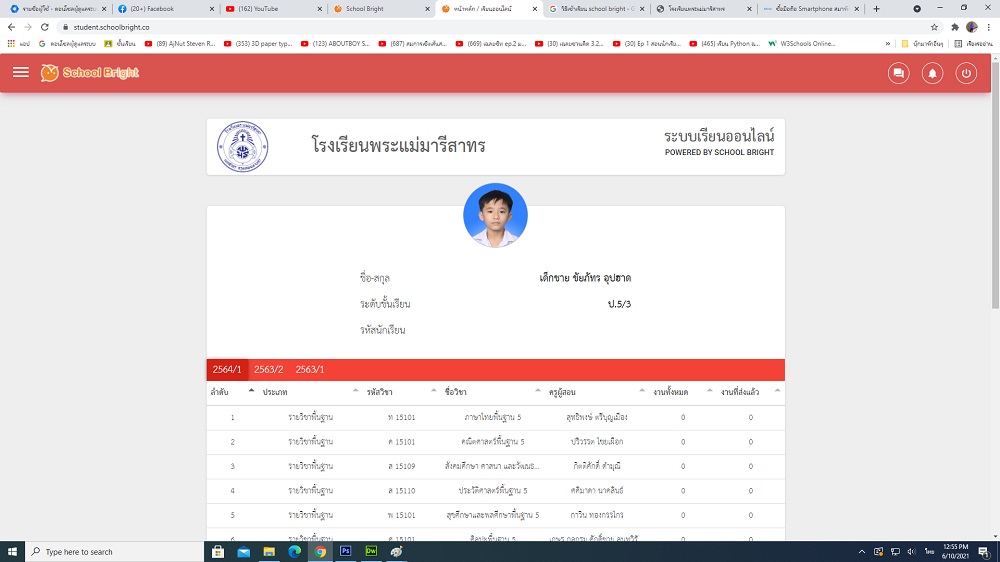Select the 2563/2 term tab
Screen dimensions: 1000x562
click(x=268, y=369)
